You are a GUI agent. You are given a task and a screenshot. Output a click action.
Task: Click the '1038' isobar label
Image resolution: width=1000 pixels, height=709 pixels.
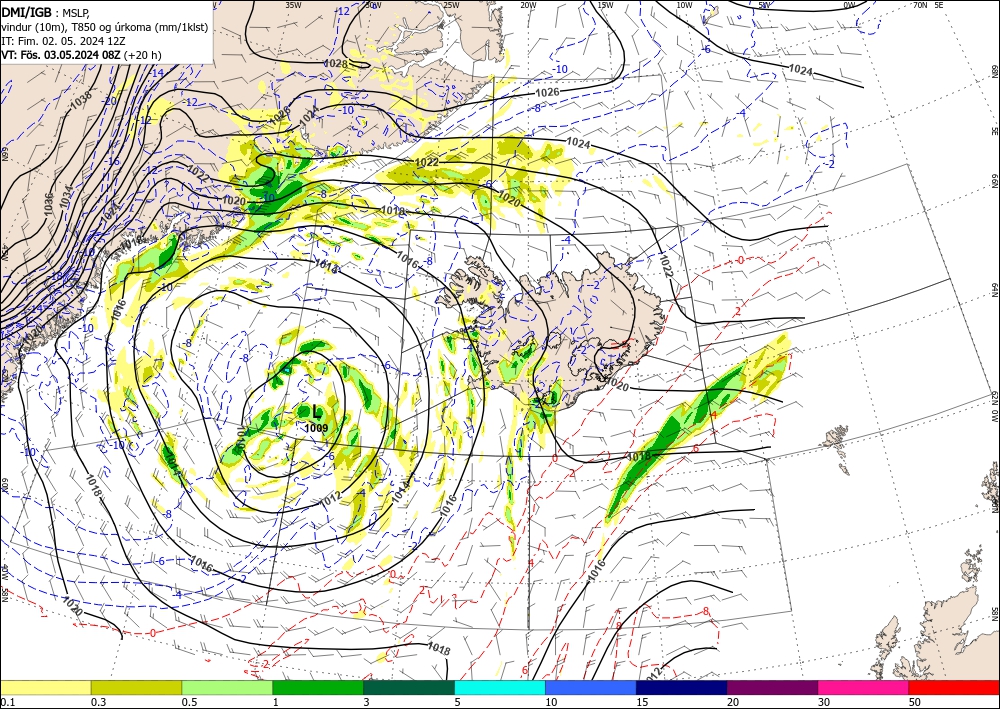point(83,101)
